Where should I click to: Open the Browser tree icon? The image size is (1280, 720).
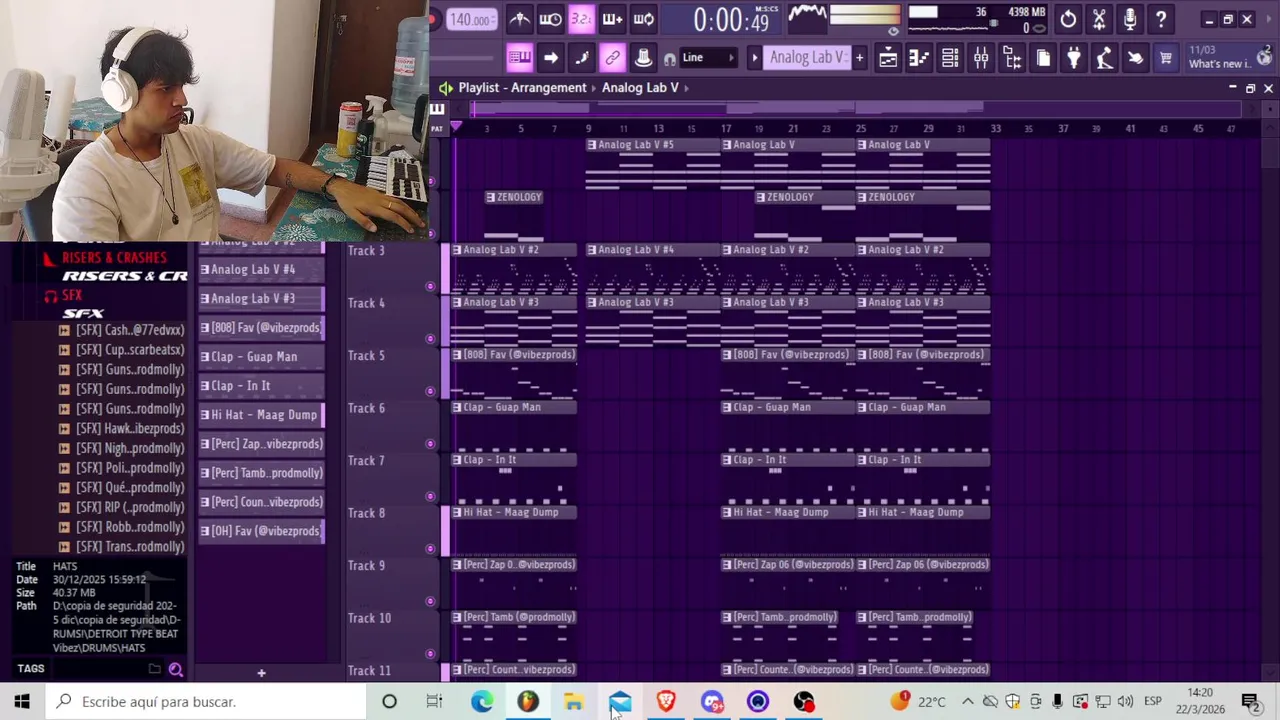click(1012, 59)
